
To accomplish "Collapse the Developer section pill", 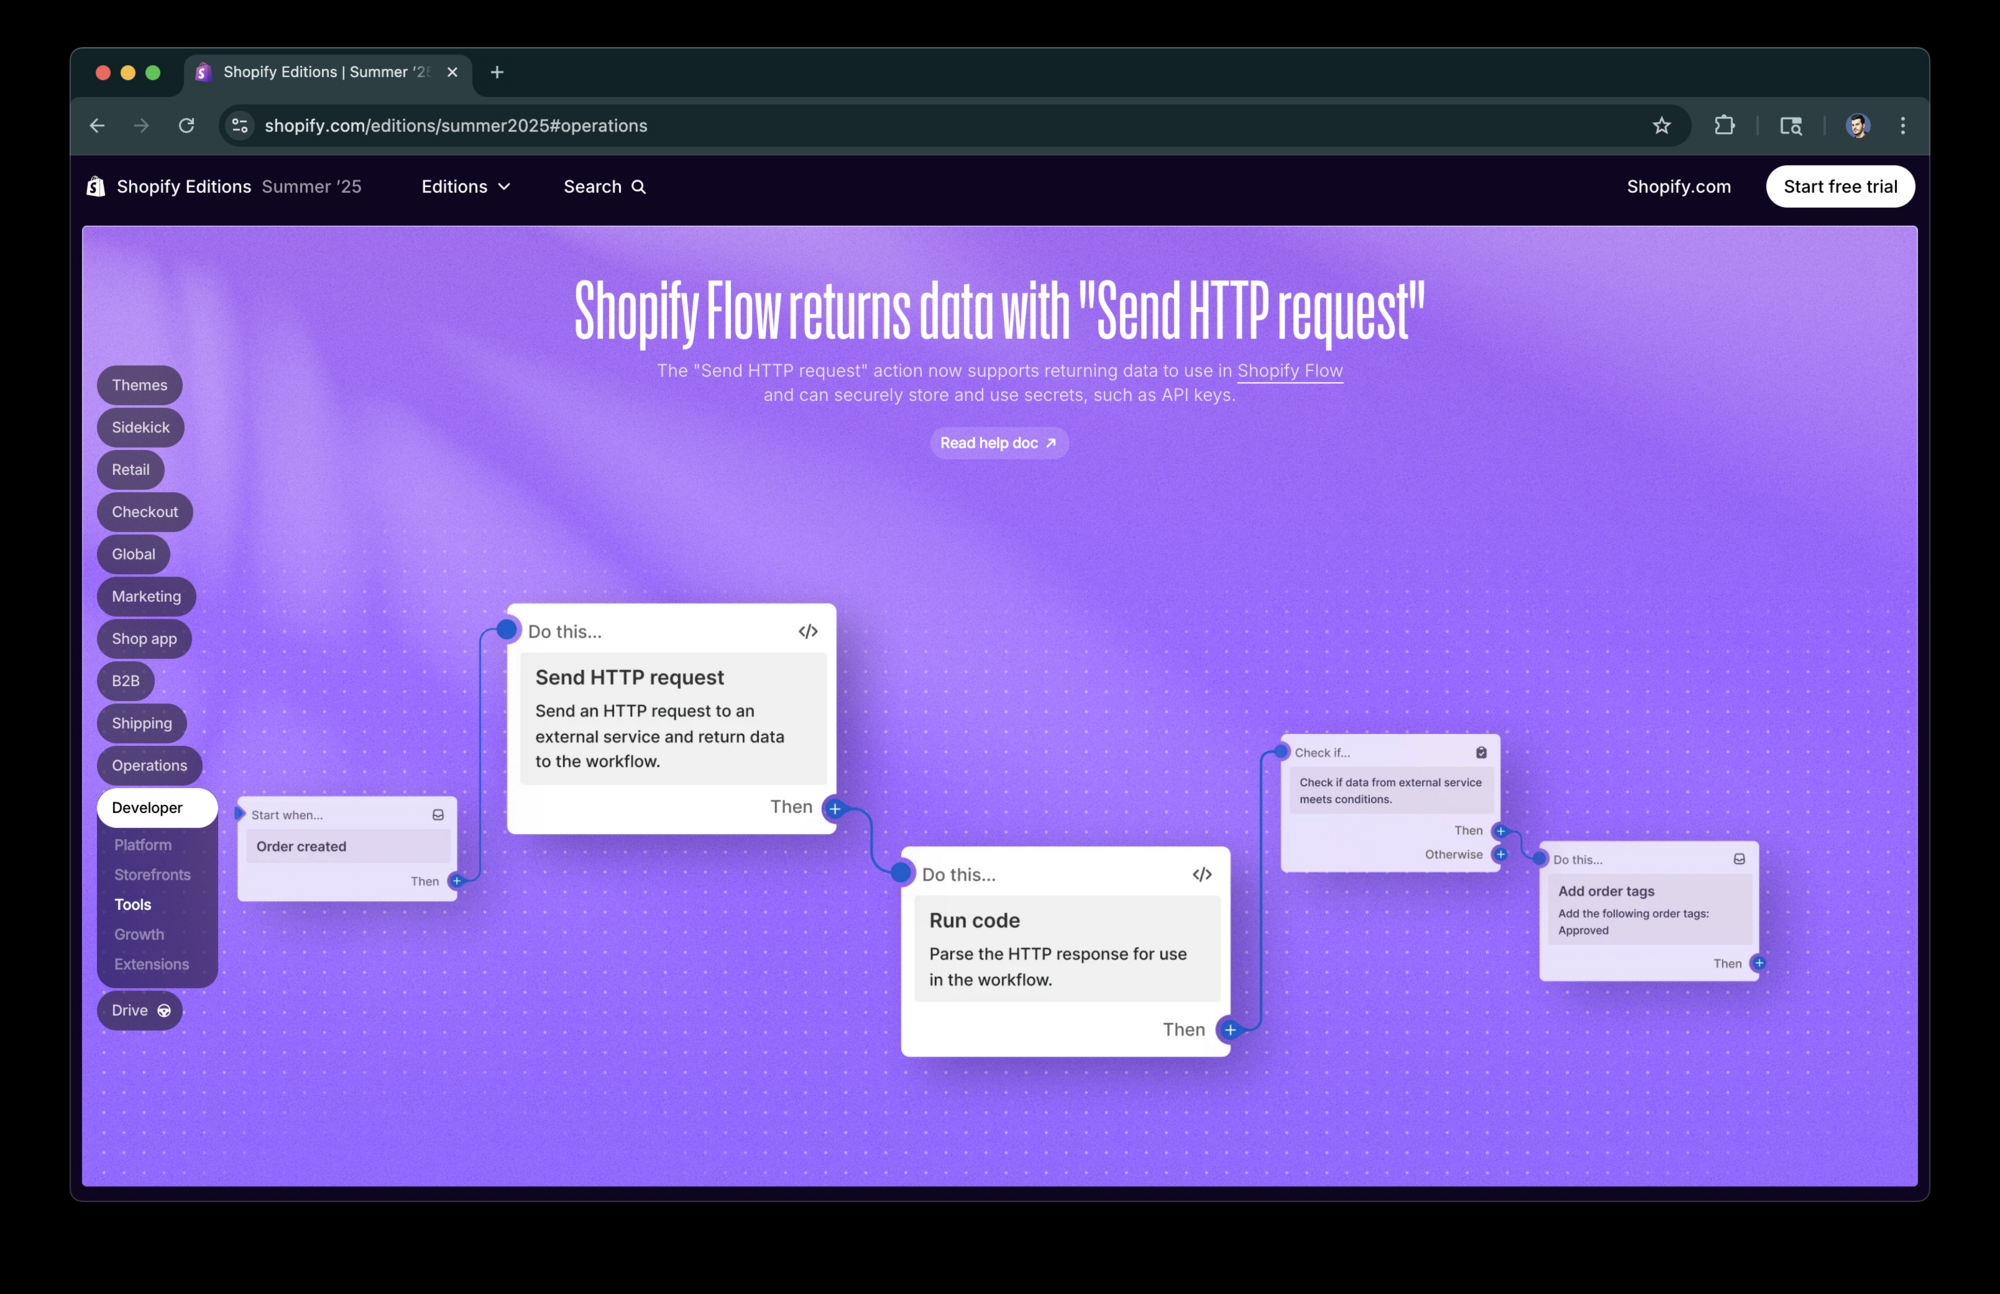I will tap(157, 808).
